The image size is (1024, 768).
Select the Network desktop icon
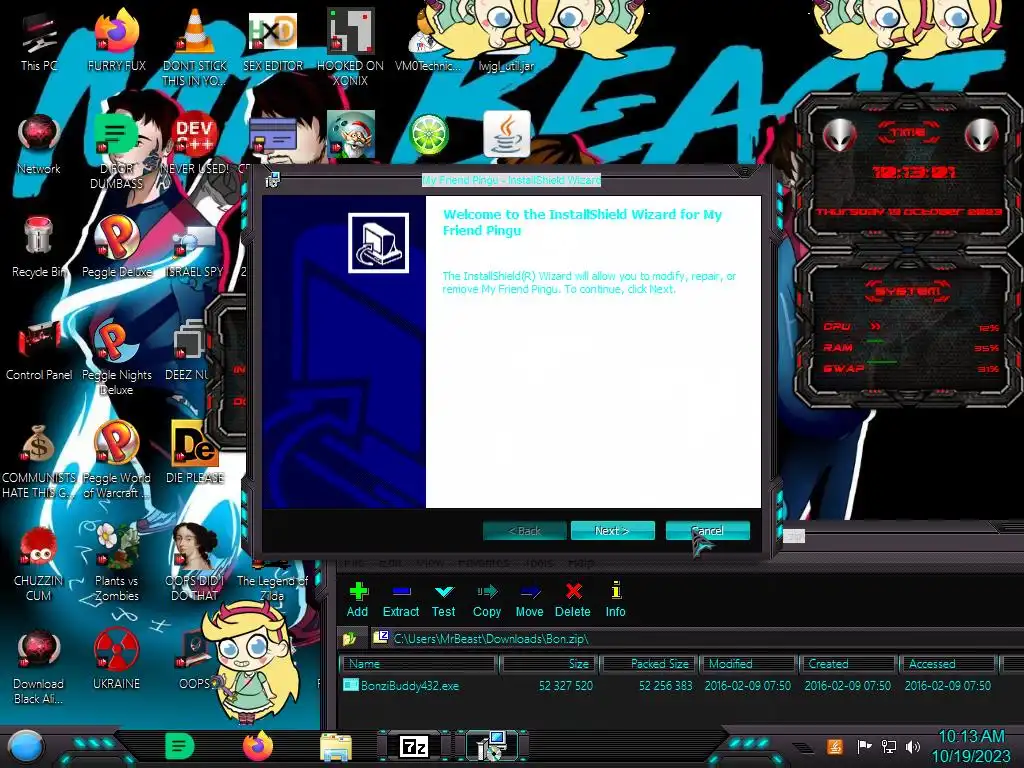pos(39,145)
